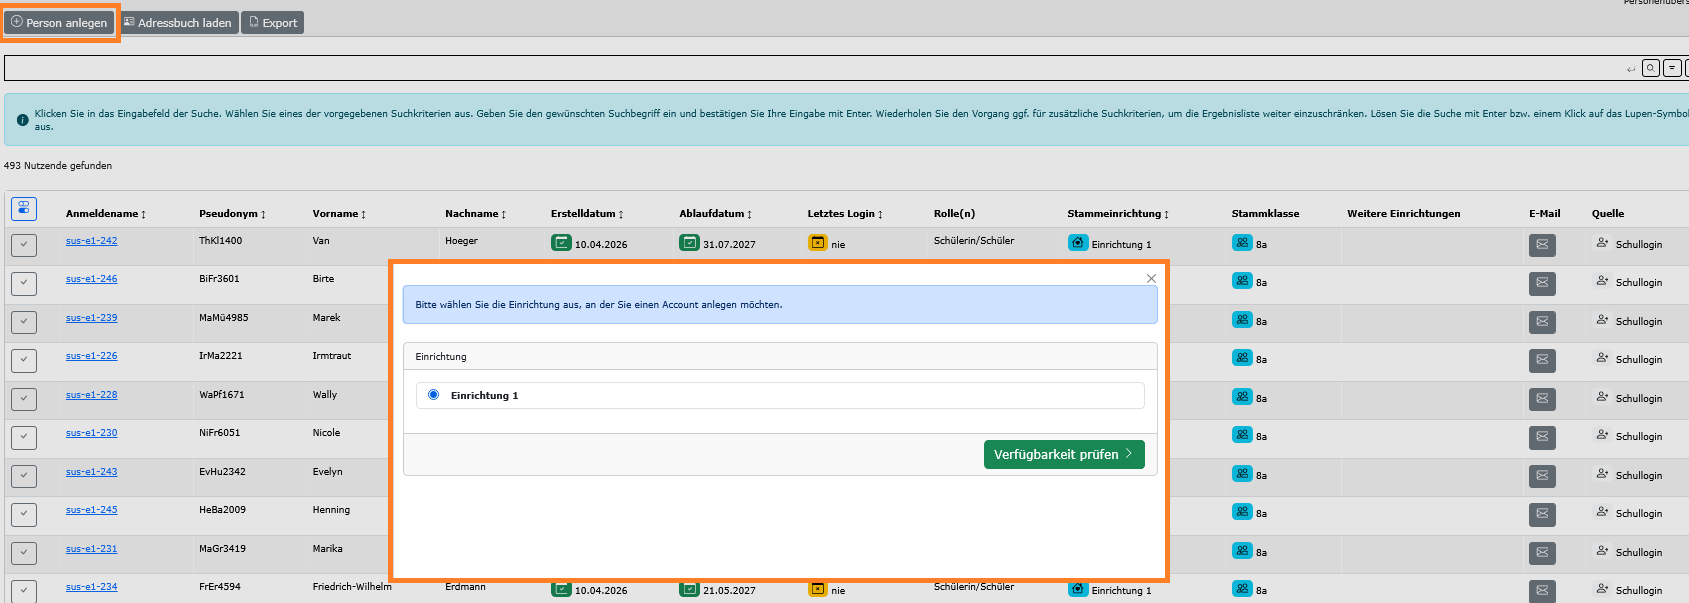Click the Nachname cell Hoeger
1689x603 pixels.
[461, 241]
